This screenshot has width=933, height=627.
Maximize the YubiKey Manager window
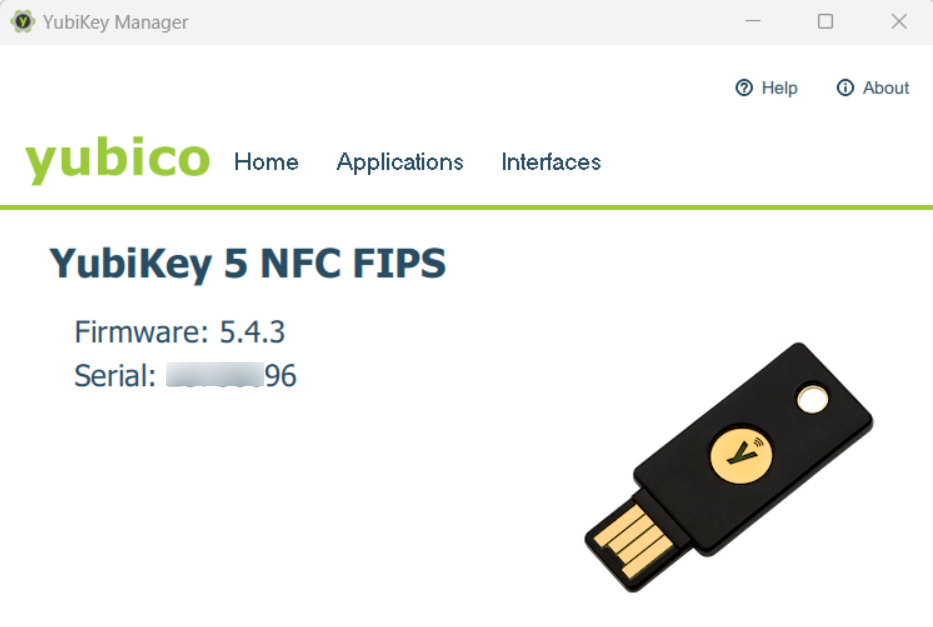(x=825, y=21)
